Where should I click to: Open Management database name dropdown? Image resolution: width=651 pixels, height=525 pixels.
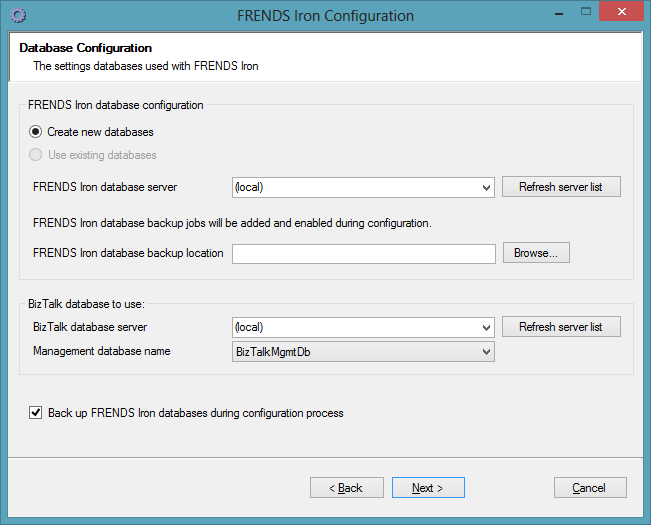(x=363, y=352)
